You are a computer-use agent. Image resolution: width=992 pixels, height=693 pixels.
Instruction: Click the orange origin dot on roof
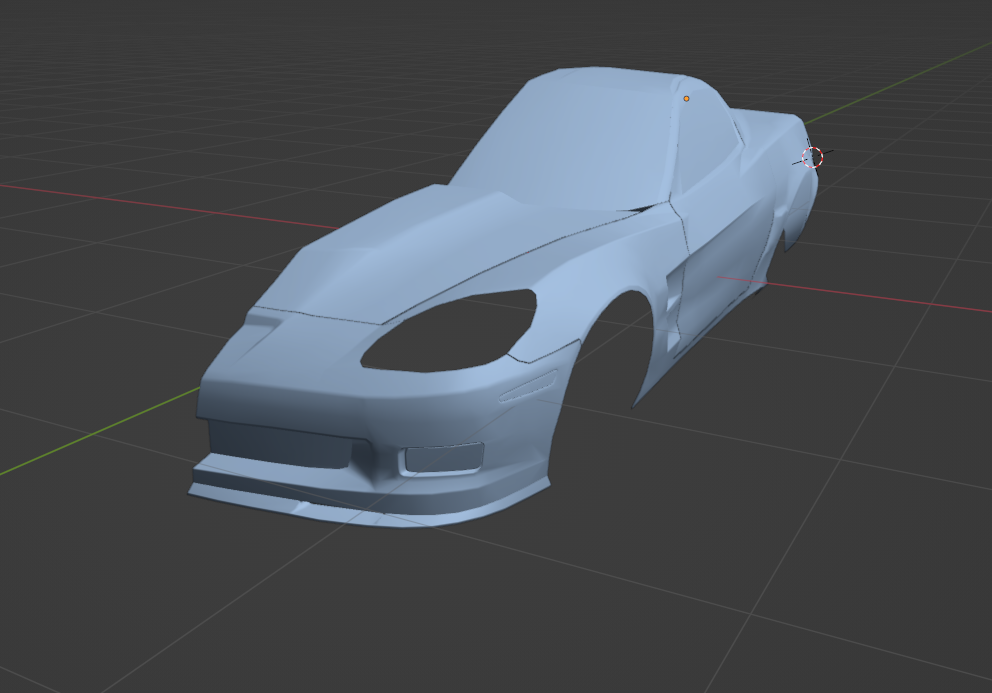coord(686,99)
